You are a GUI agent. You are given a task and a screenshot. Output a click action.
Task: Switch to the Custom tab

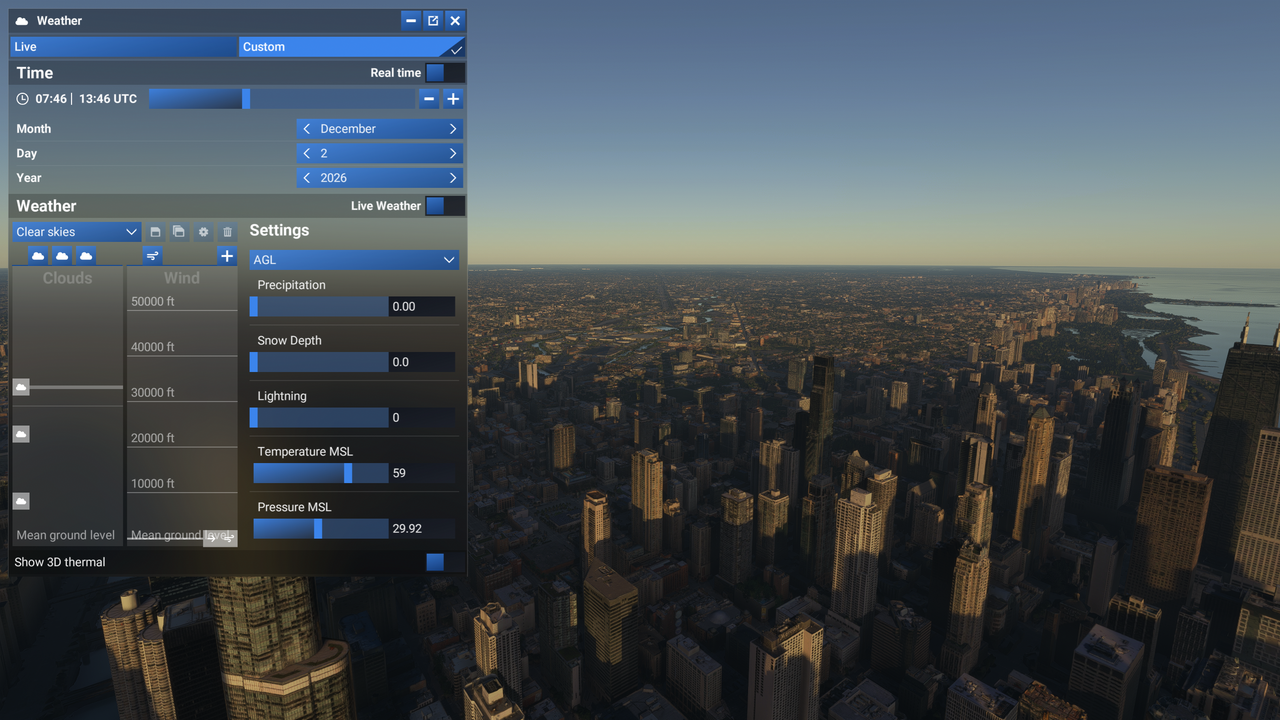pyautogui.click(x=352, y=47)
